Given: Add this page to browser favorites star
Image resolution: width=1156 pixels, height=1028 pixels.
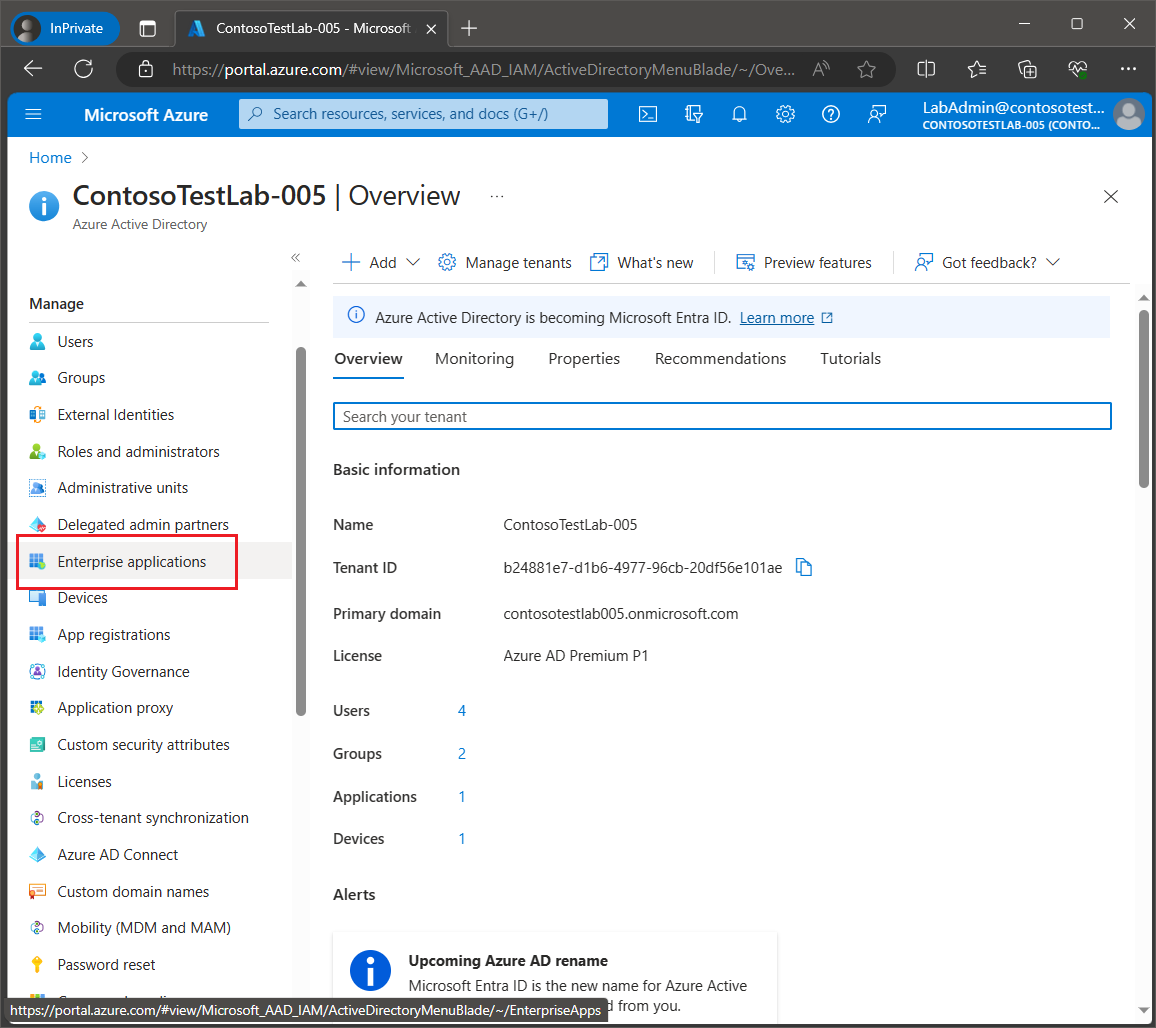Looking at the screenshot, I should click(866, 69).
